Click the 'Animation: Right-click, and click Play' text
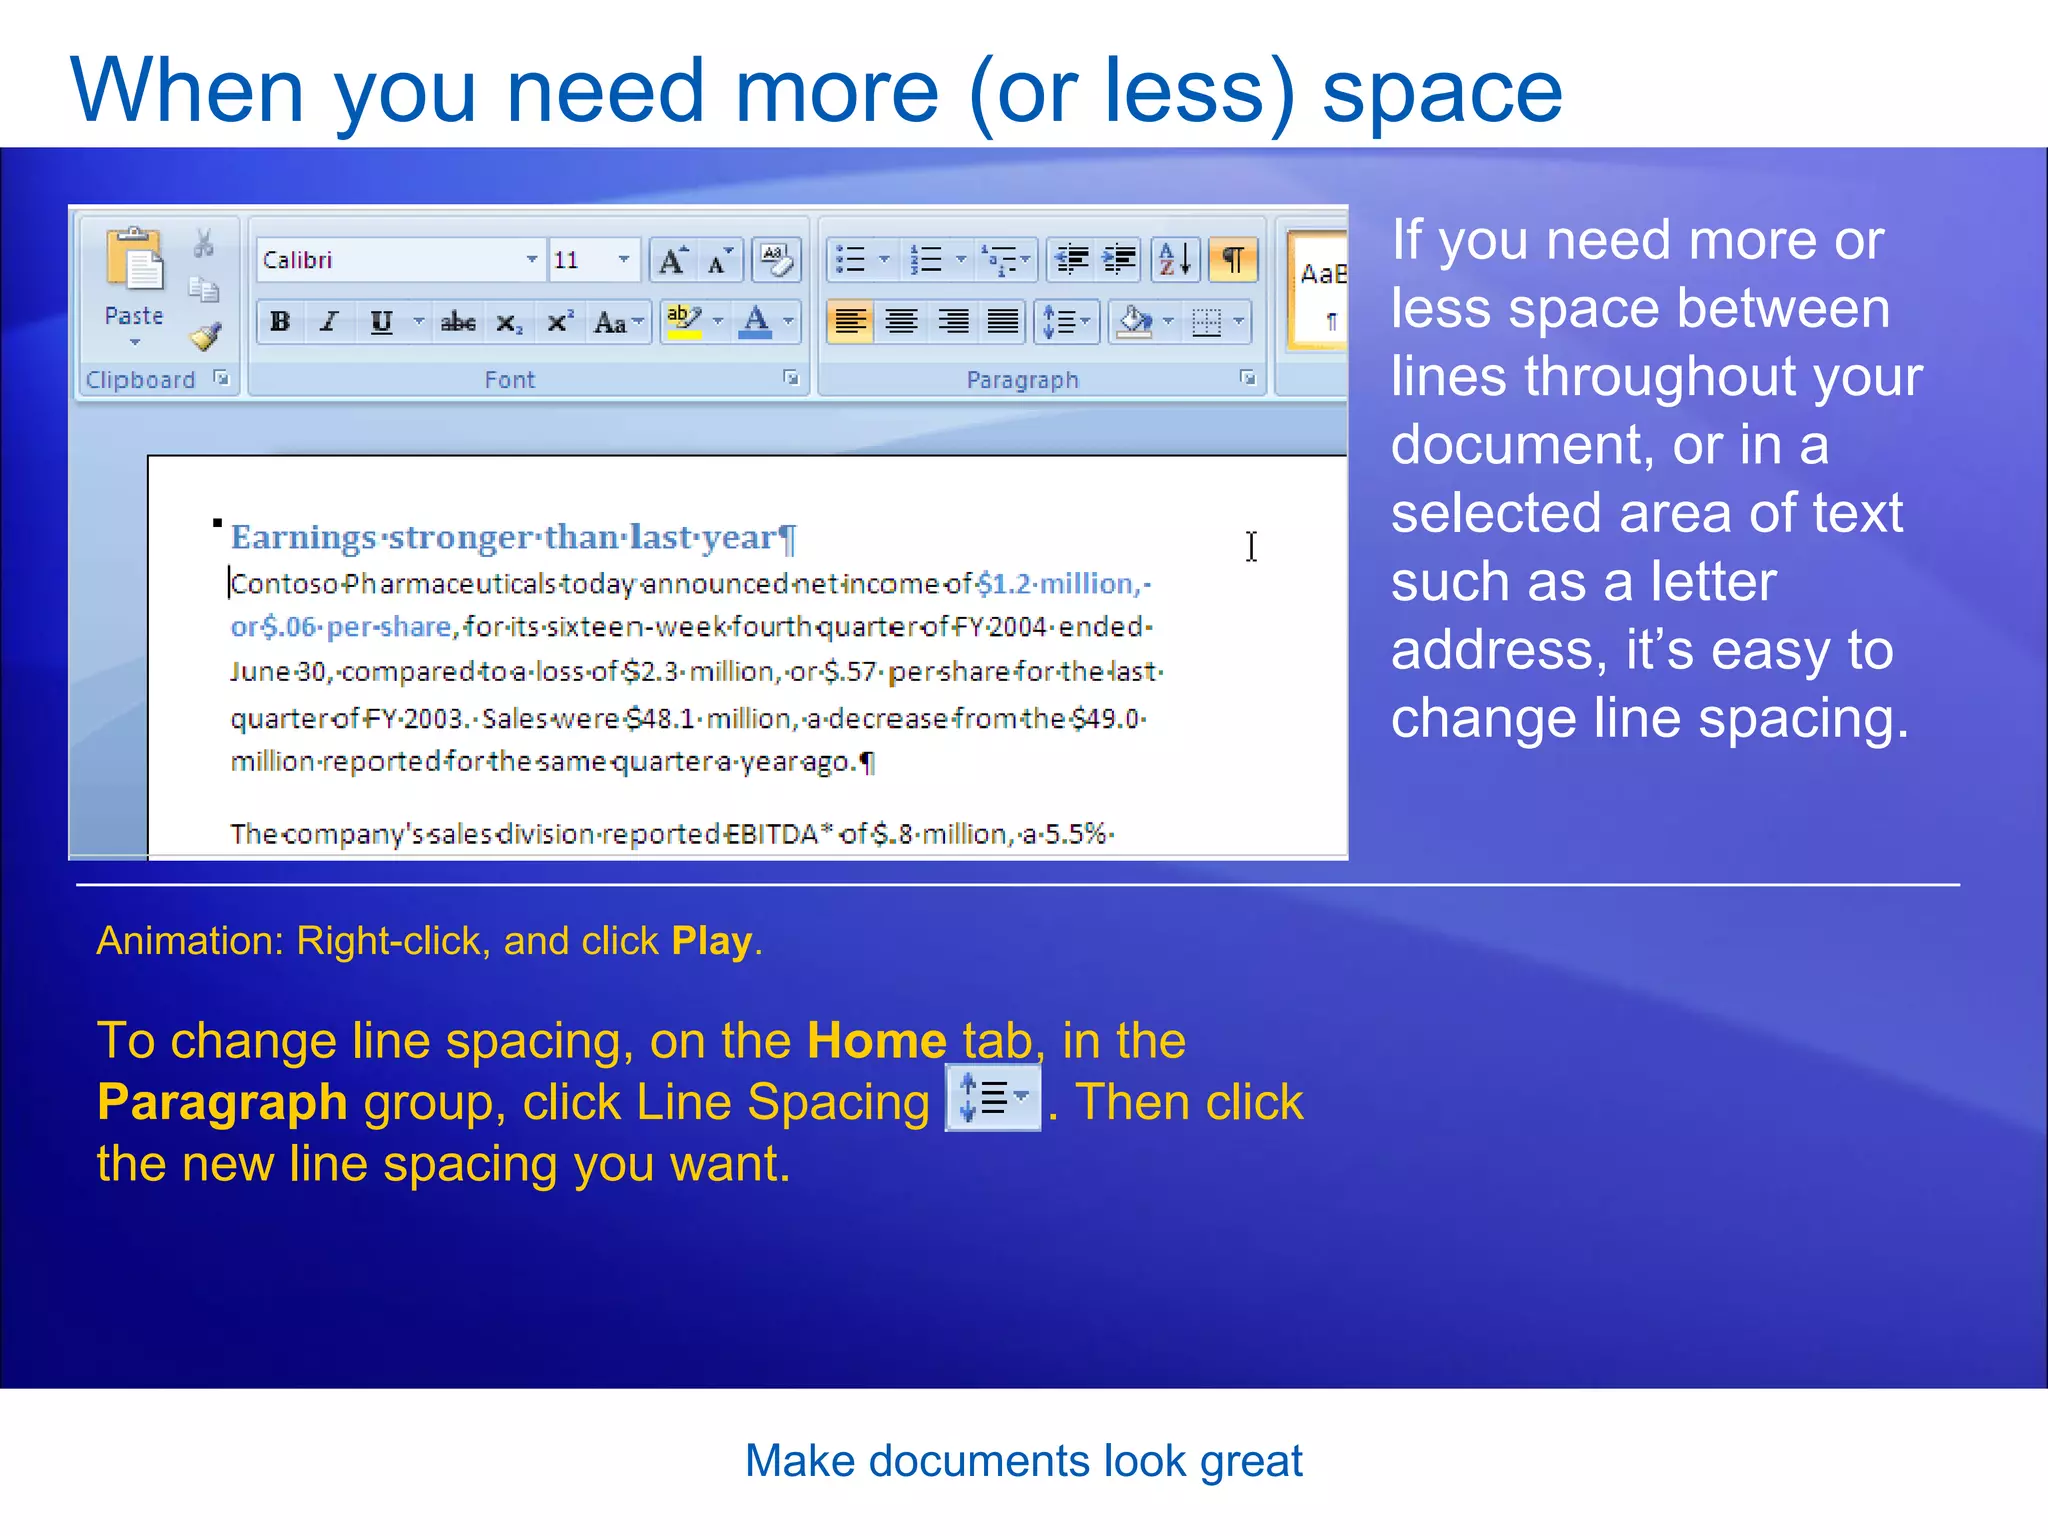Screen dimensions: 2048x1536 coord(430,941)
